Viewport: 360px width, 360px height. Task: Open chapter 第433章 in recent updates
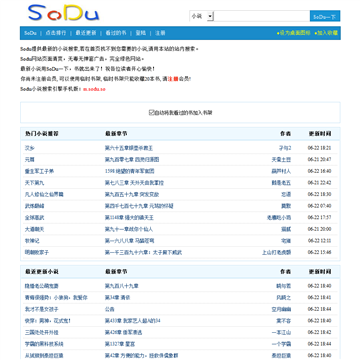click(133, 321)
